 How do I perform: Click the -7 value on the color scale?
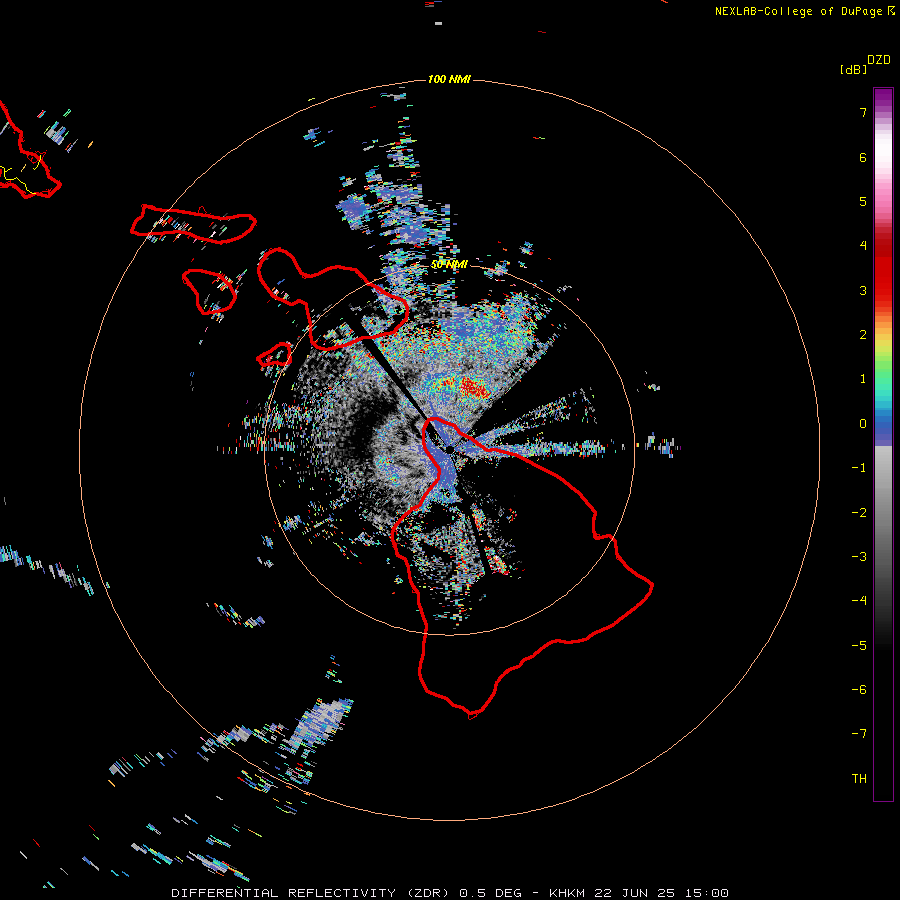tap(859, 734)
